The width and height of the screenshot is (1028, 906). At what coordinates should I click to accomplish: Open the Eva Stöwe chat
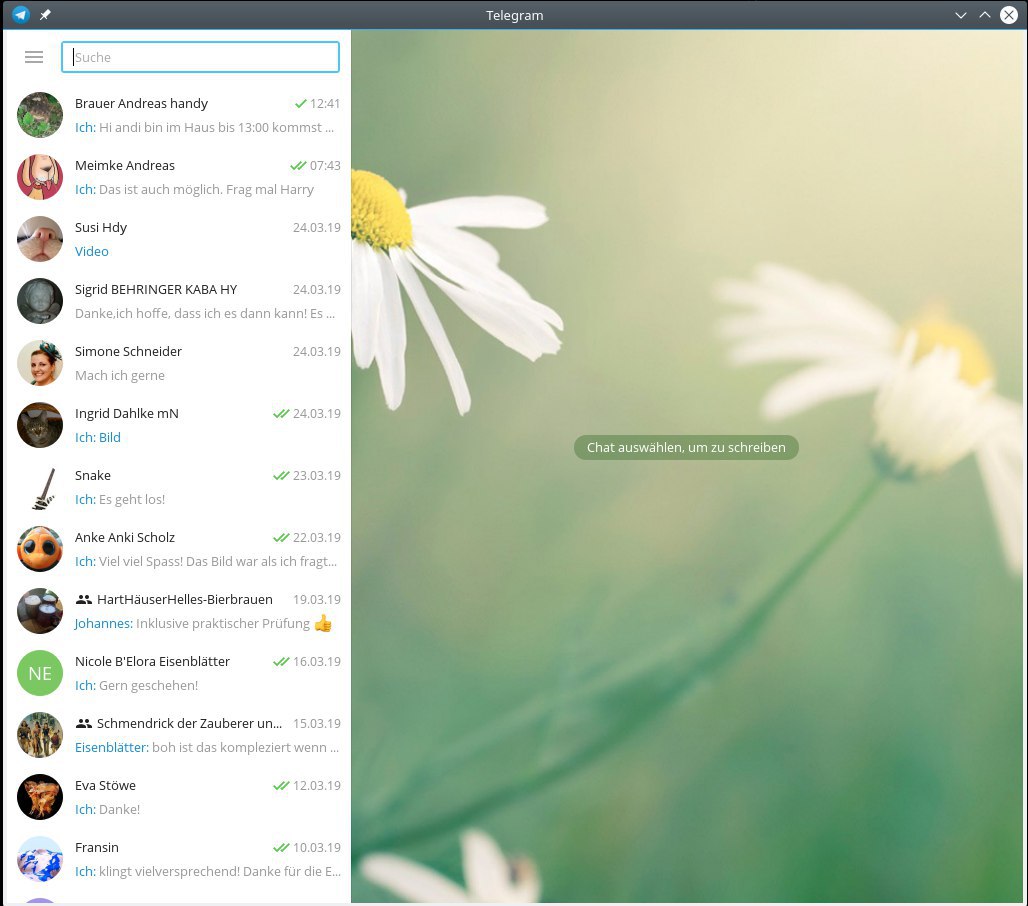[x=180, y=797]
